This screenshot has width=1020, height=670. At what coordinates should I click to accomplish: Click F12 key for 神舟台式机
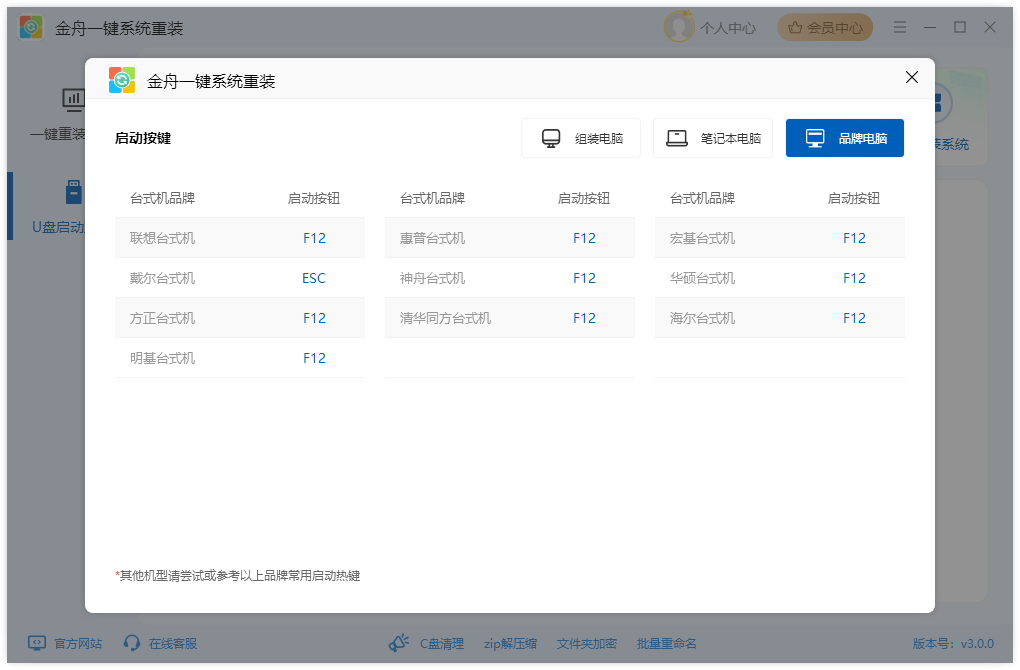[x=584, y=278]
